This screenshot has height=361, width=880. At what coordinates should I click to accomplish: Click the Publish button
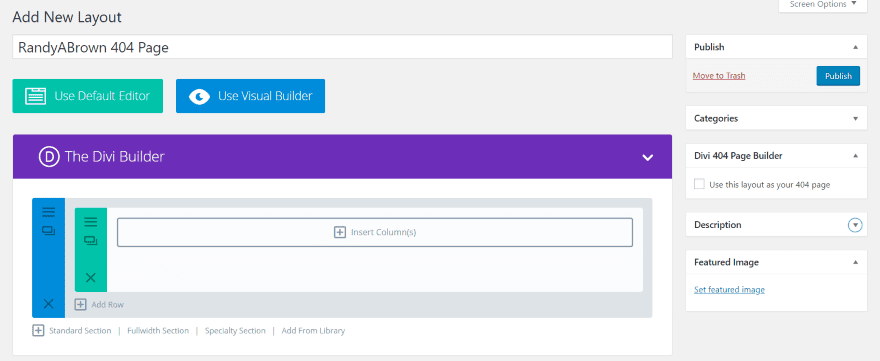tap(838, 76)
